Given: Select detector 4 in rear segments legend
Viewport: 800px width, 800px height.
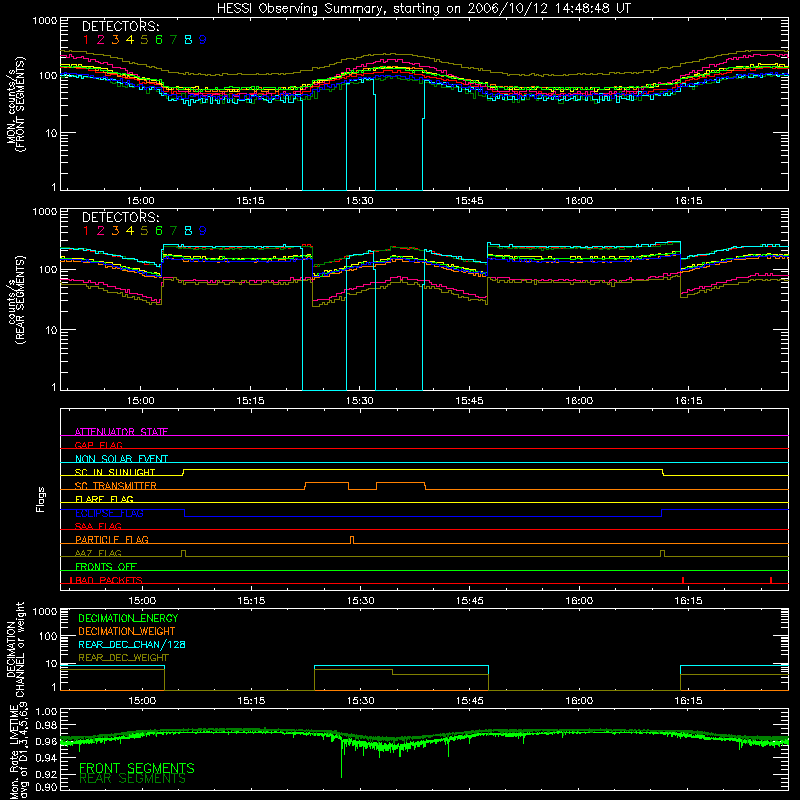Looking at the screenshot, I should point(130,231).
